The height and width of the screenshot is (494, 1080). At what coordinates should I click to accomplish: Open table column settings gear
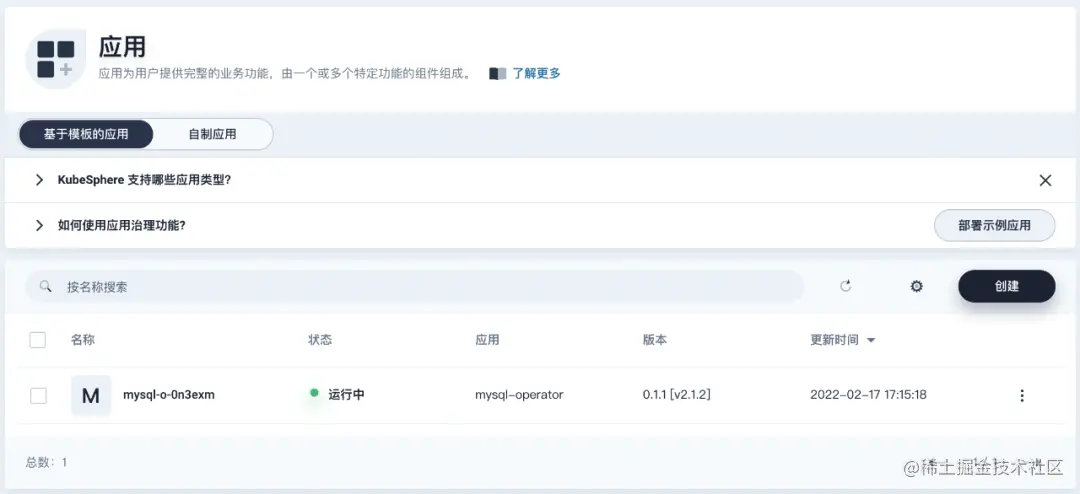pos(916,286)
